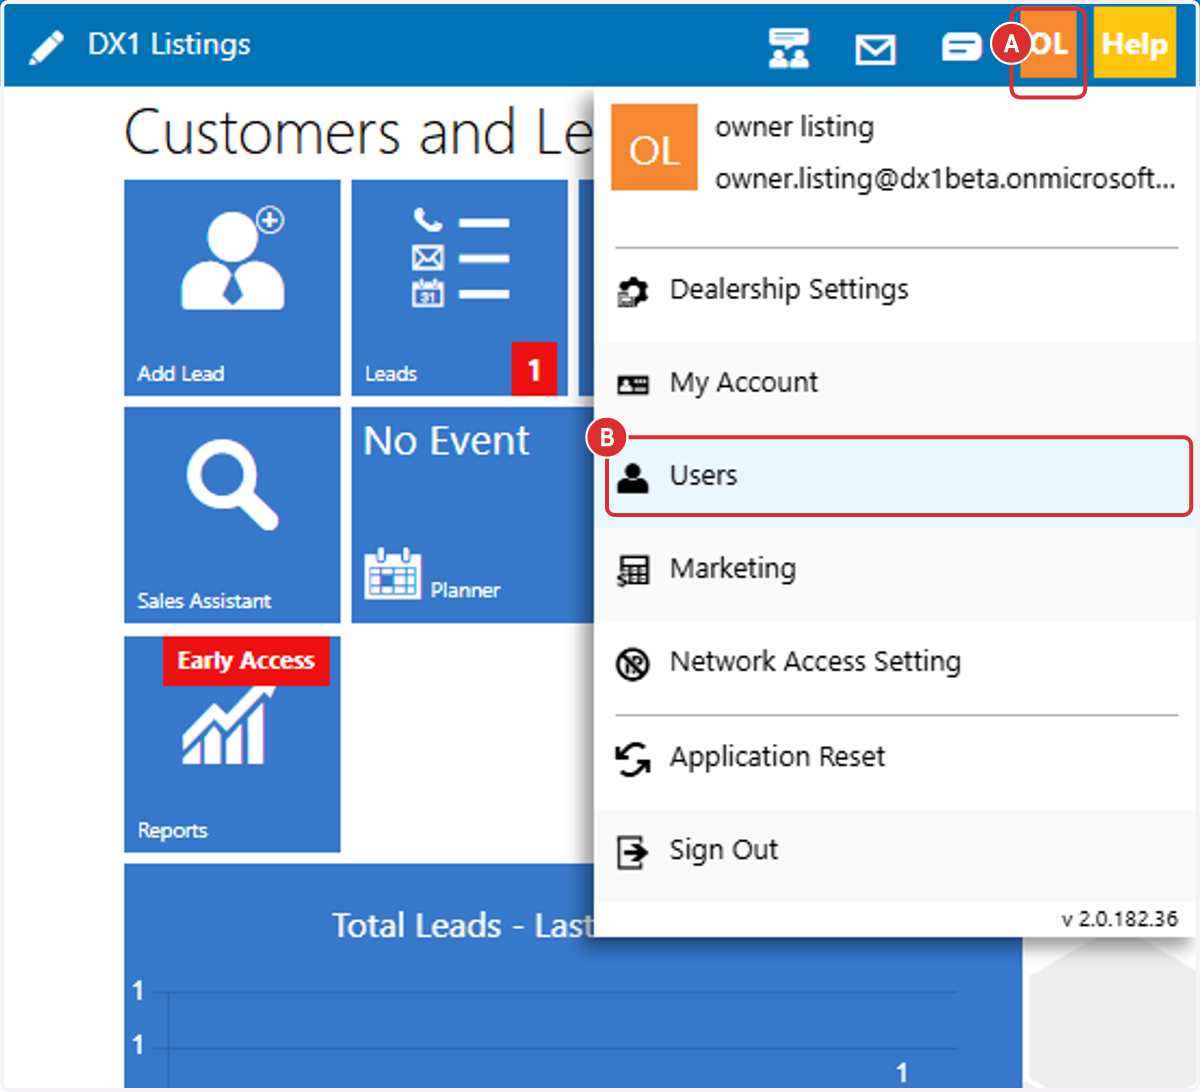Click the No Event planner text

446,441
